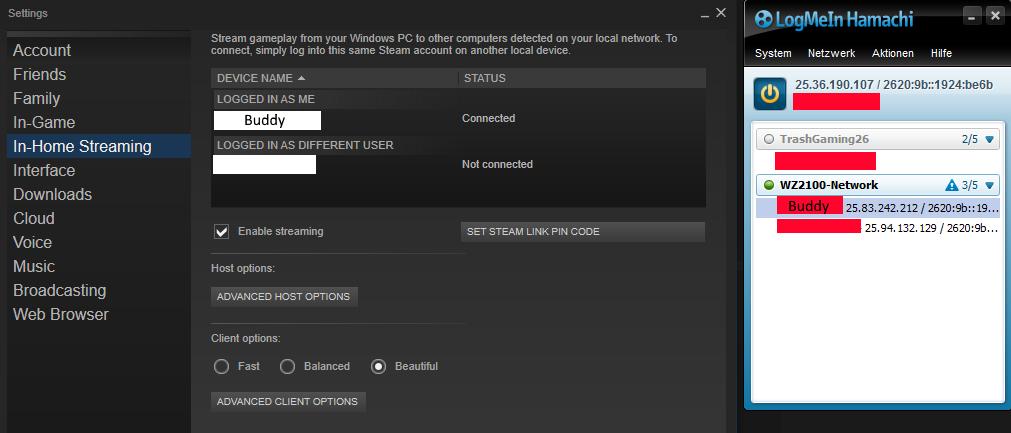Open the Aktionen menu

tap(893, 53)
